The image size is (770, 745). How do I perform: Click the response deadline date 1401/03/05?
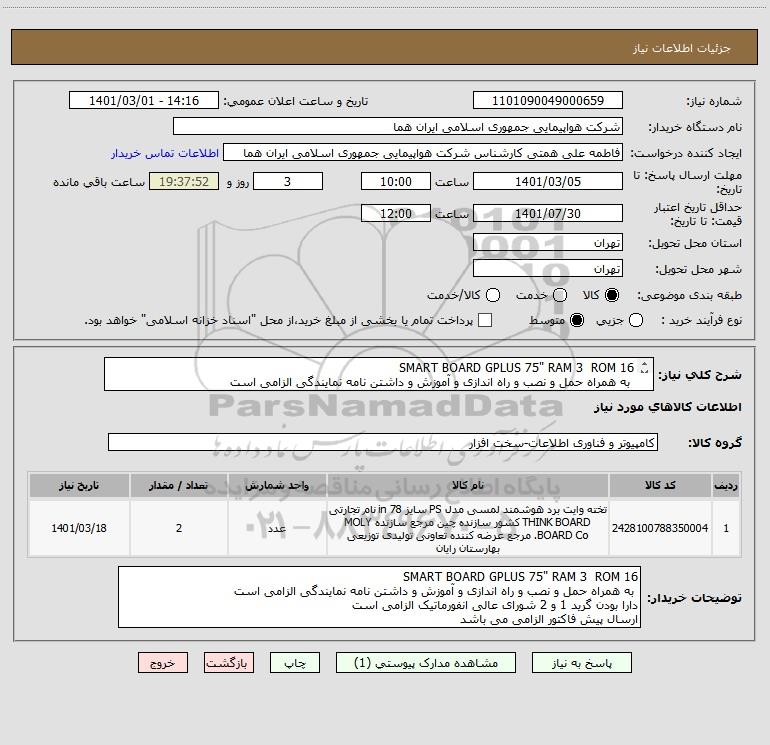tap(548, 181)
